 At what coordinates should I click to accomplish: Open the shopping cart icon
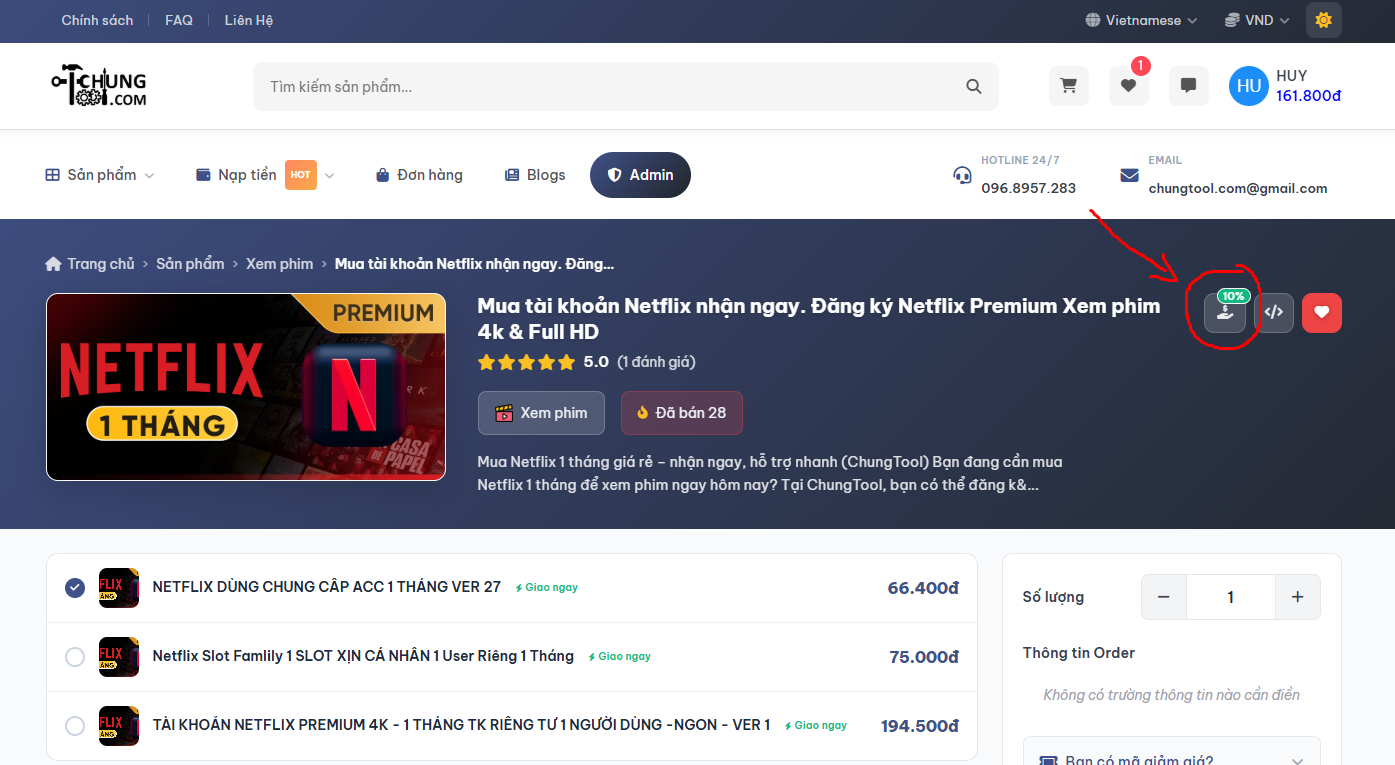[1068, 86]
